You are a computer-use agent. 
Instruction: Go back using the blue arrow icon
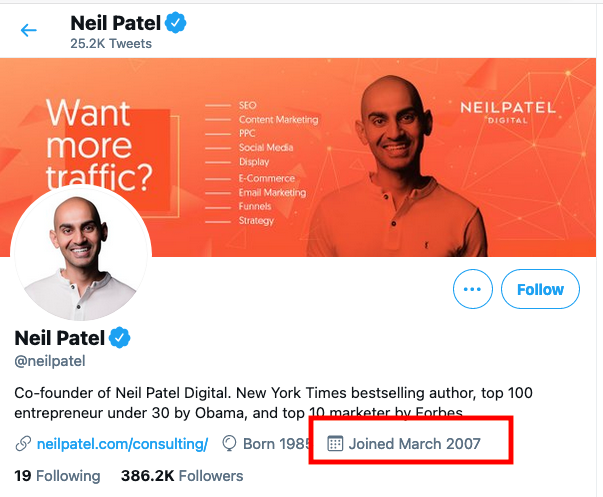[x=28, y=30]
